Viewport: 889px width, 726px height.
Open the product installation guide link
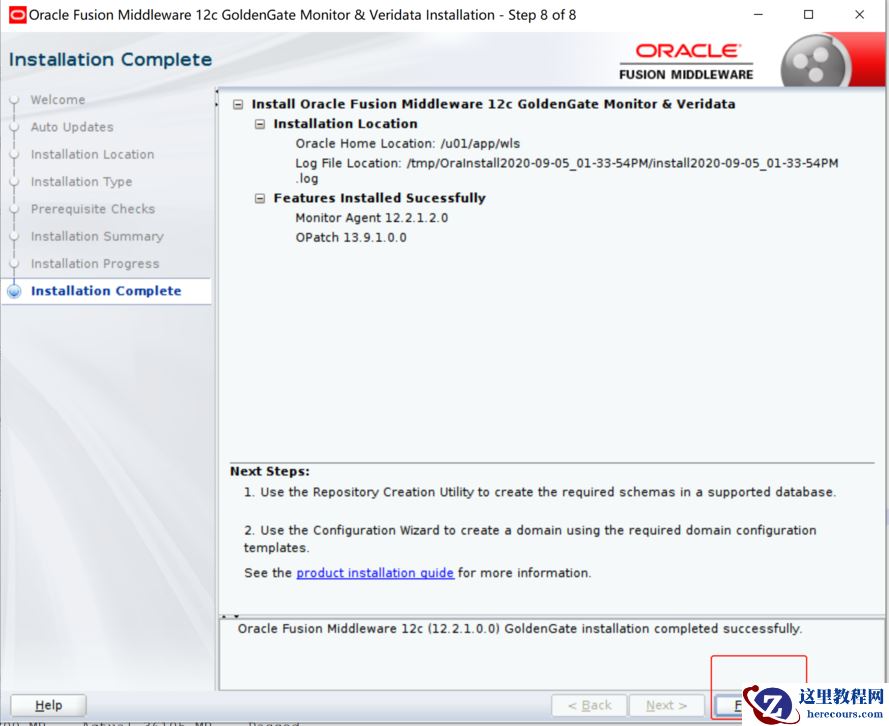click(375, 573)
